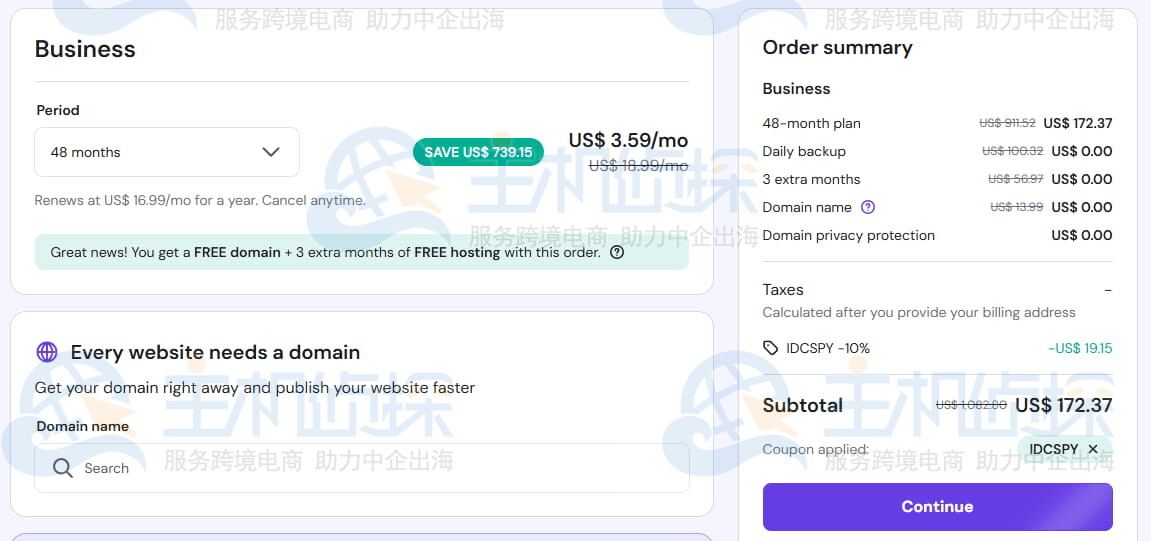Click the Taxes row in order summary
1151x541 pixels.
point(783,289)
